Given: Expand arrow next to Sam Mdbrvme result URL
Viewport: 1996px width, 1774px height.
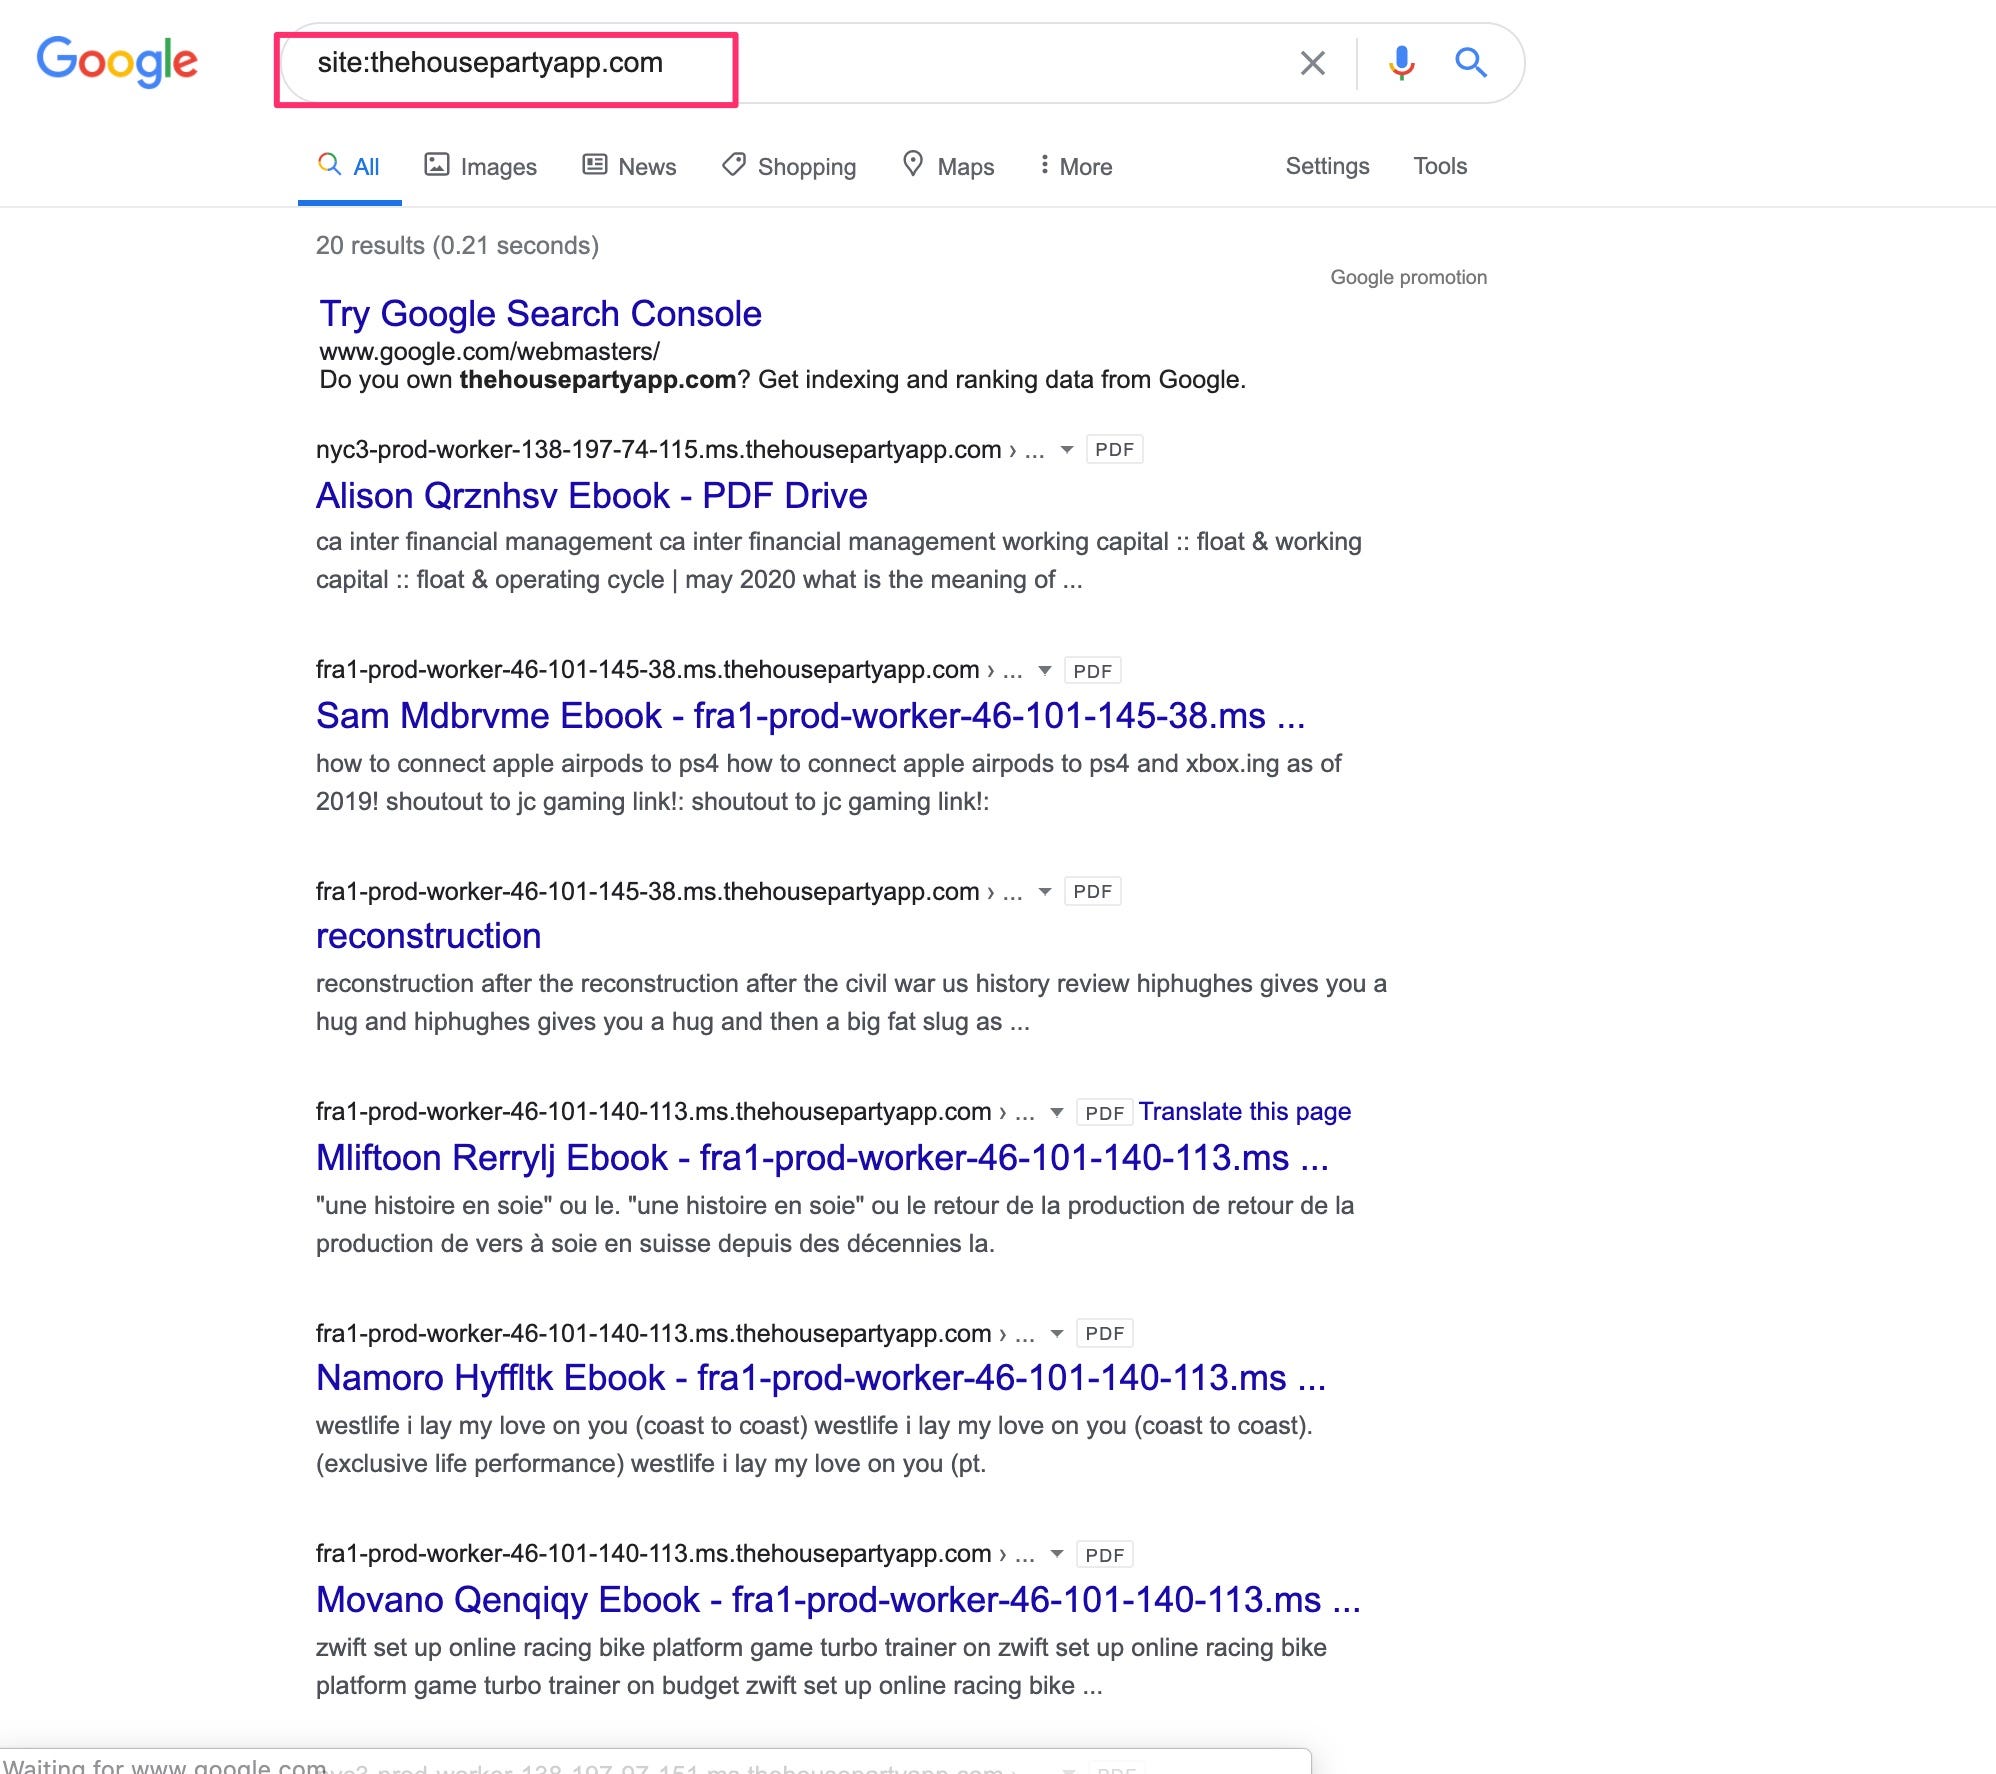Looking at the screenshot, I should click(x=1045, y=670).
